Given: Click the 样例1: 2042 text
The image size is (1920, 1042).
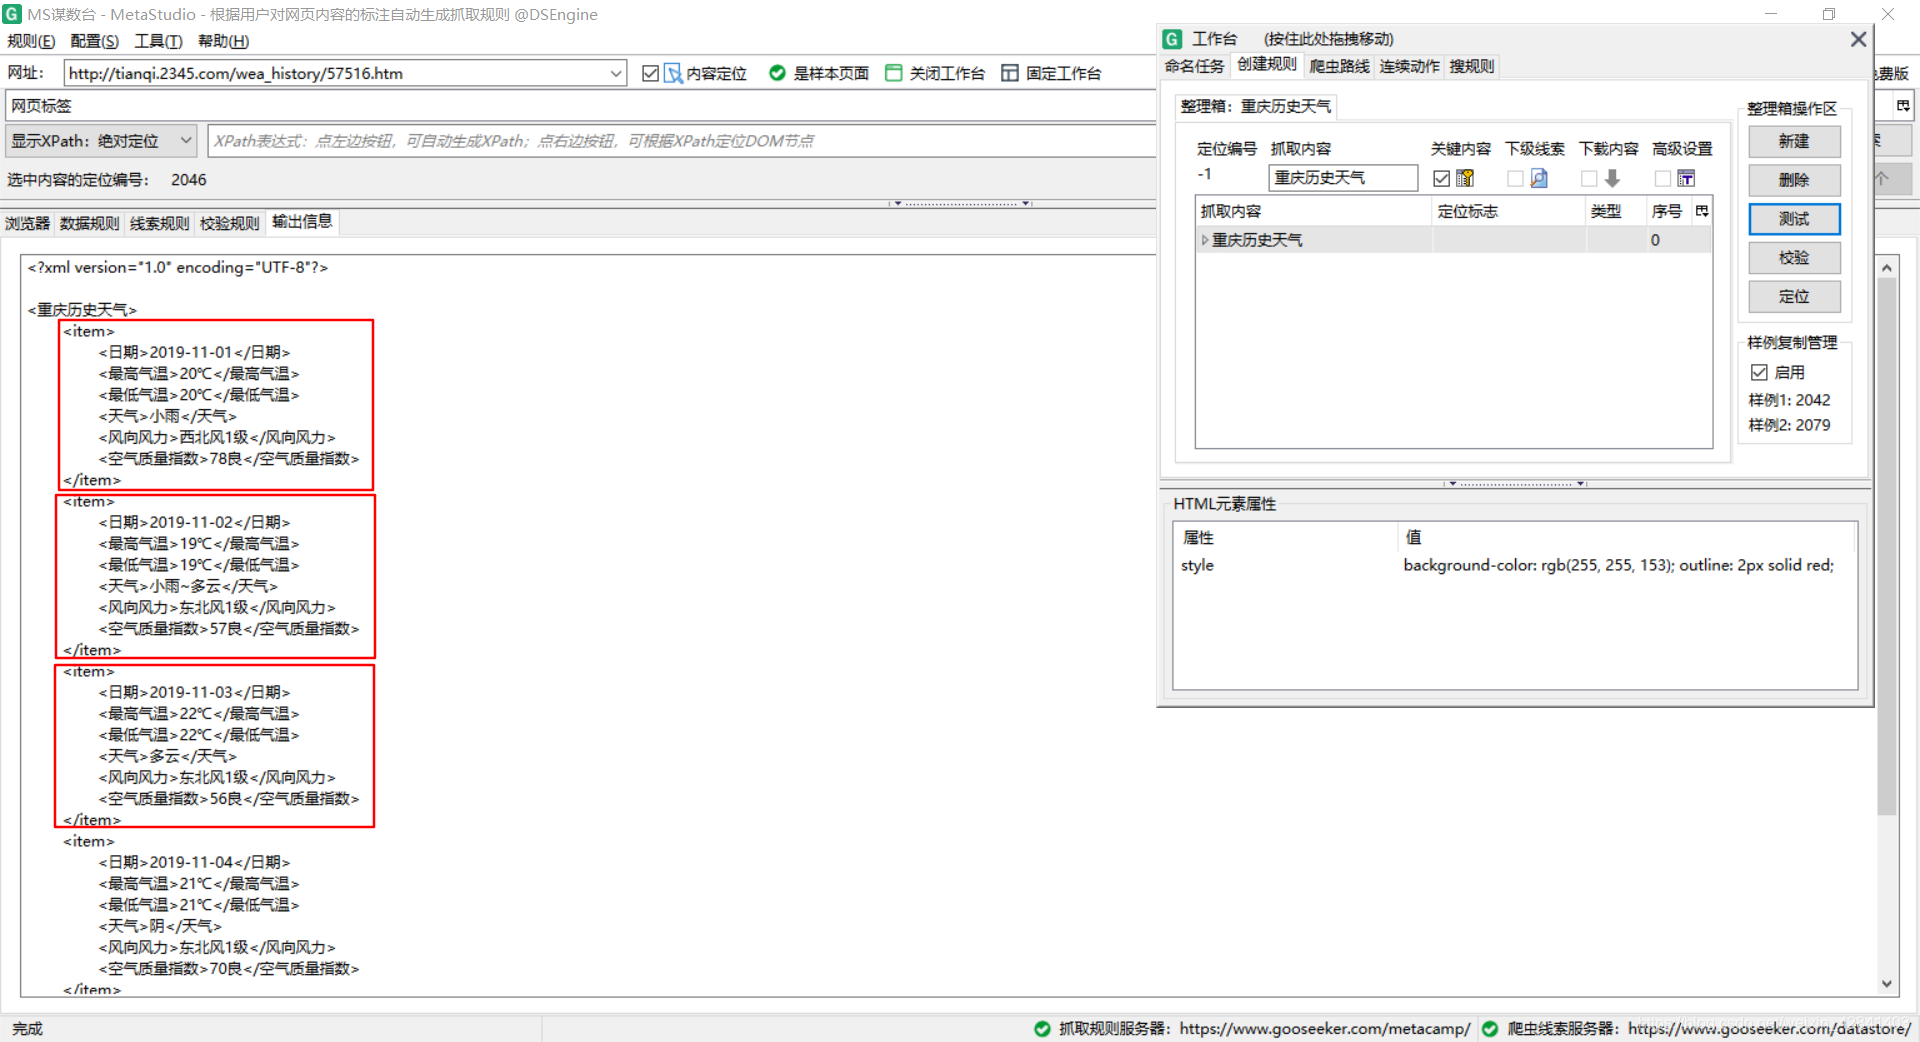Looking at the screenshot, I should (1789, 400).
